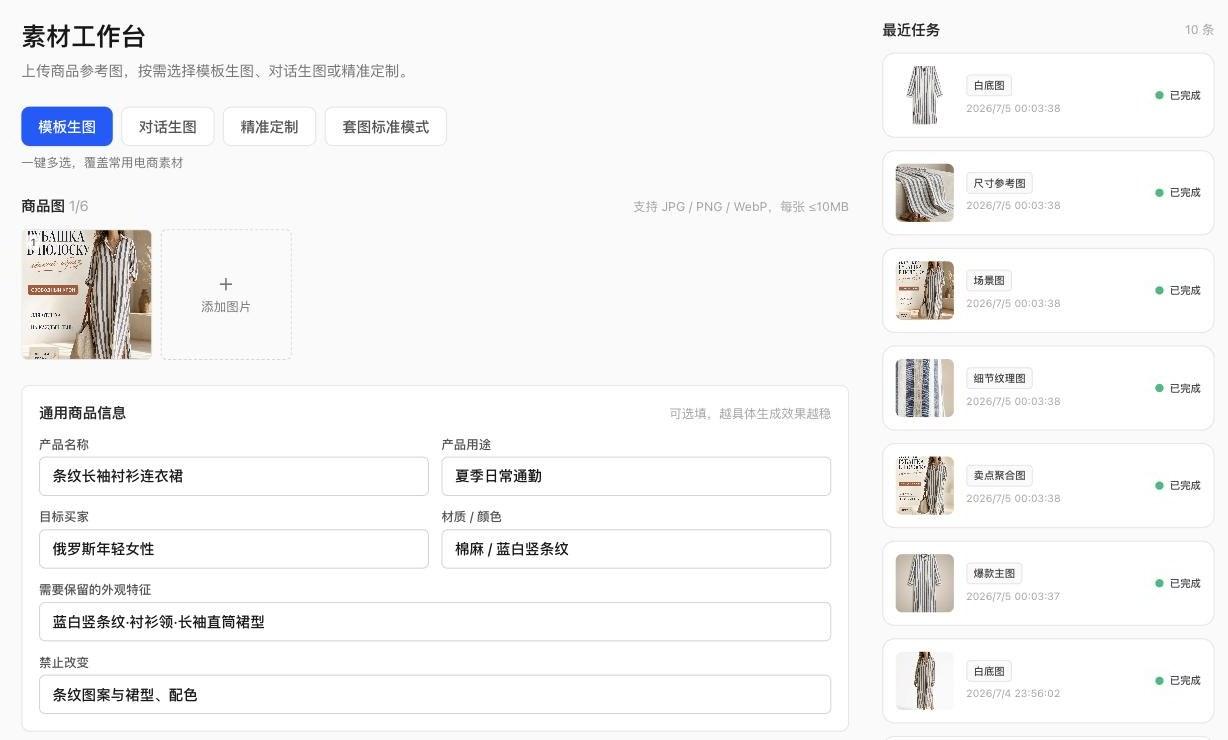Image resolution: width=1228 pixels, height=740 pixels.
Task: Open the 白底图 thumbnail dated 2026/7/5
Action: [925, 95]
